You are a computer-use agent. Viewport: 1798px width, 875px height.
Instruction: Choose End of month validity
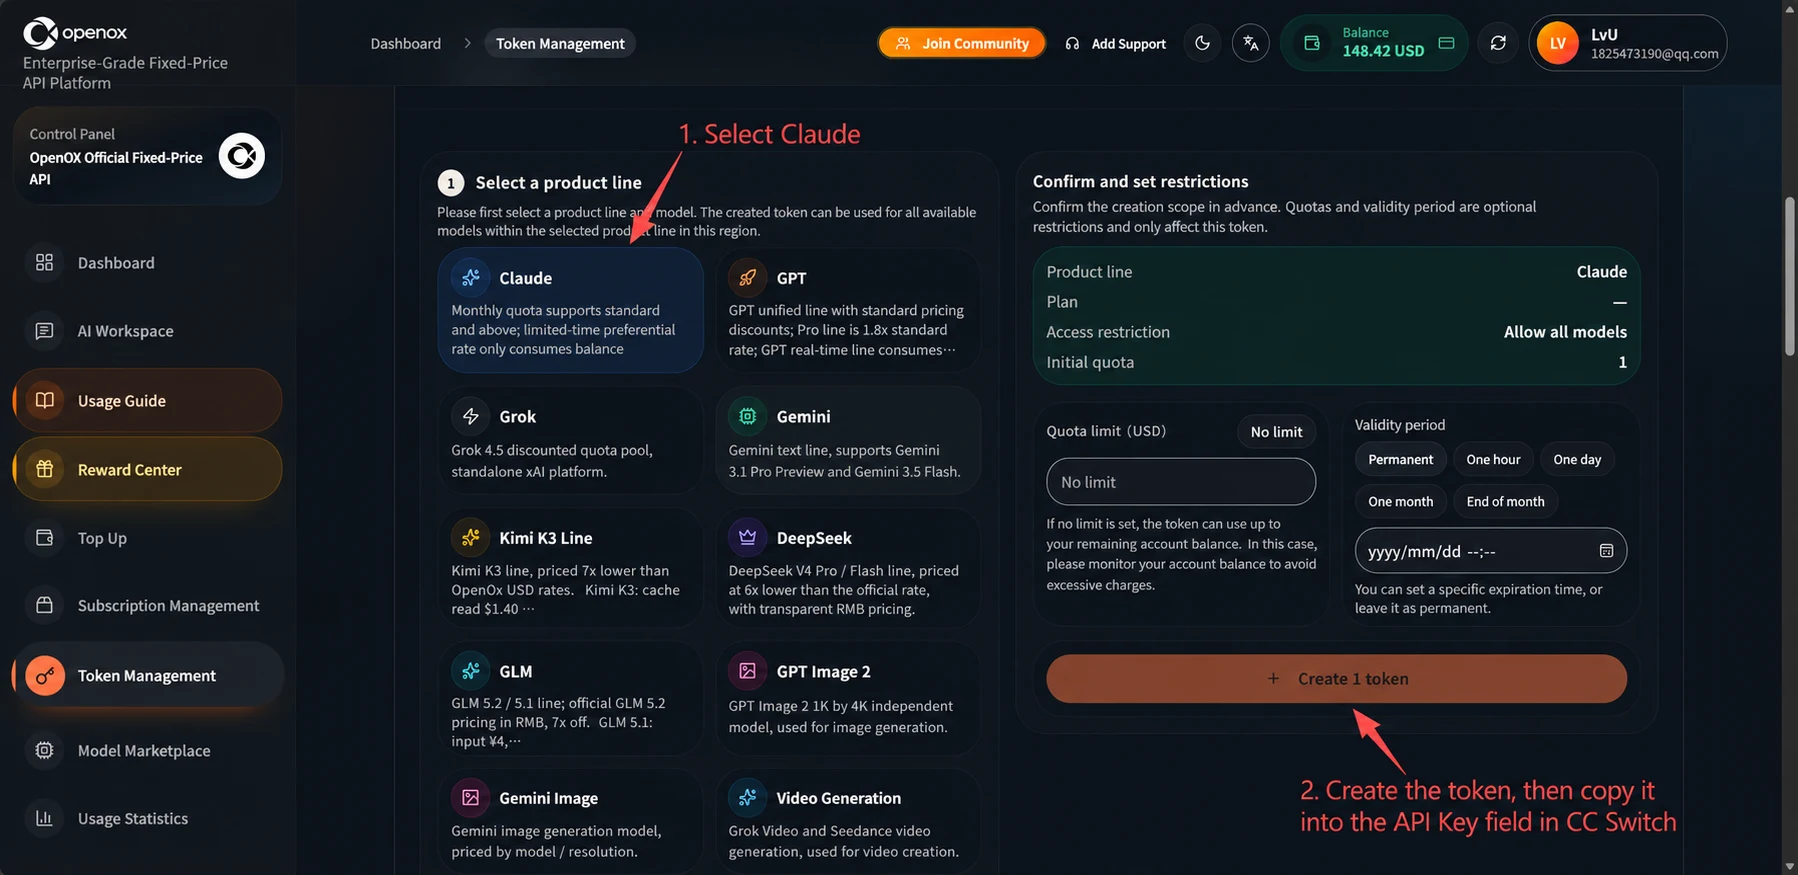click(1505, 501)
